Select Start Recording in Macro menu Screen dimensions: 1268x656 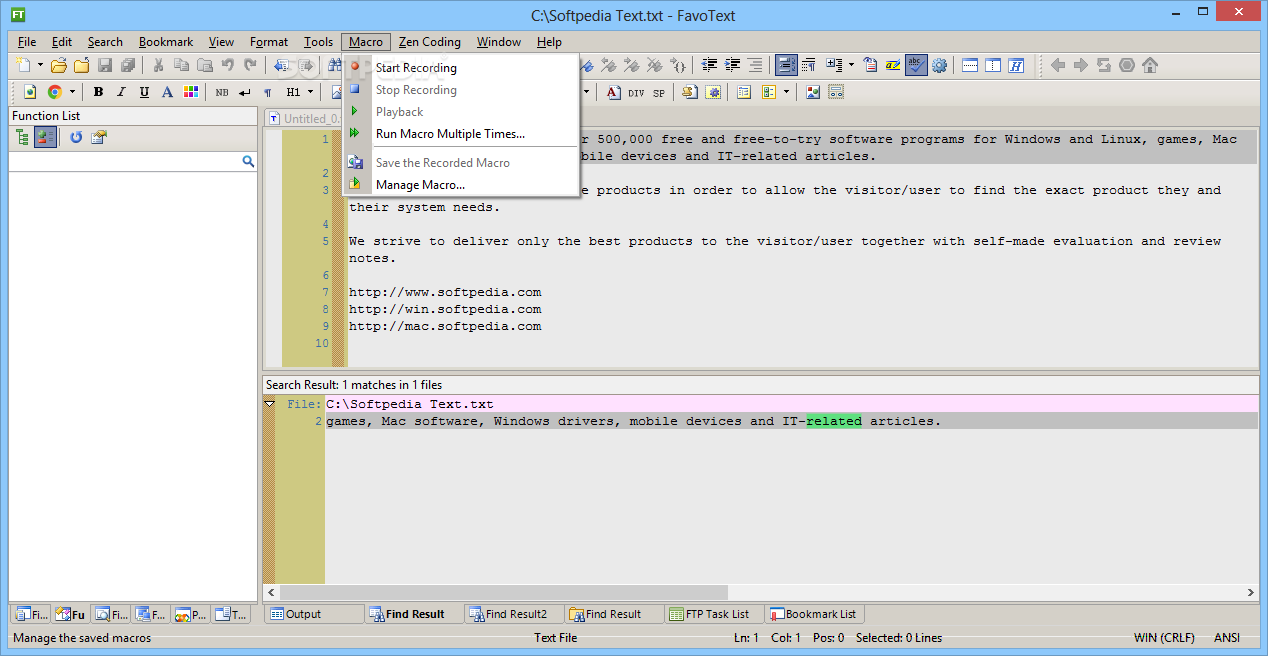coord(416,68)
